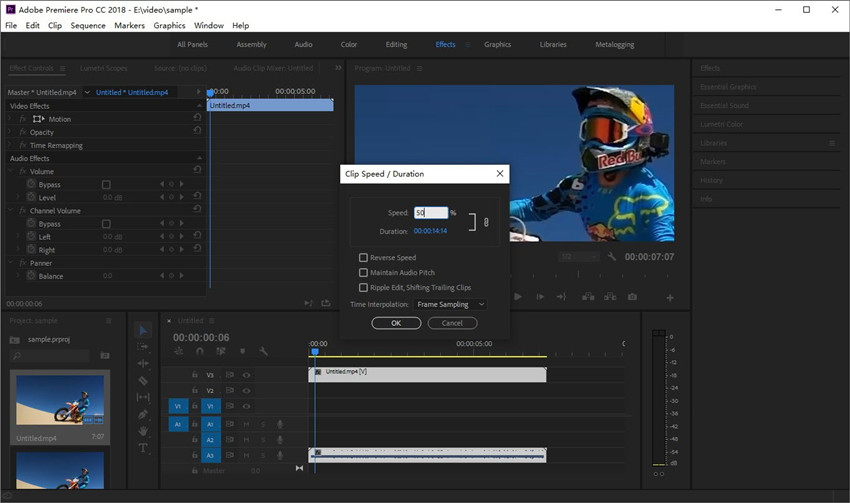This screenshot has height=503, width=850.
Task: Select the Ripple Edit tool
Action: click(x=143, y=364)
